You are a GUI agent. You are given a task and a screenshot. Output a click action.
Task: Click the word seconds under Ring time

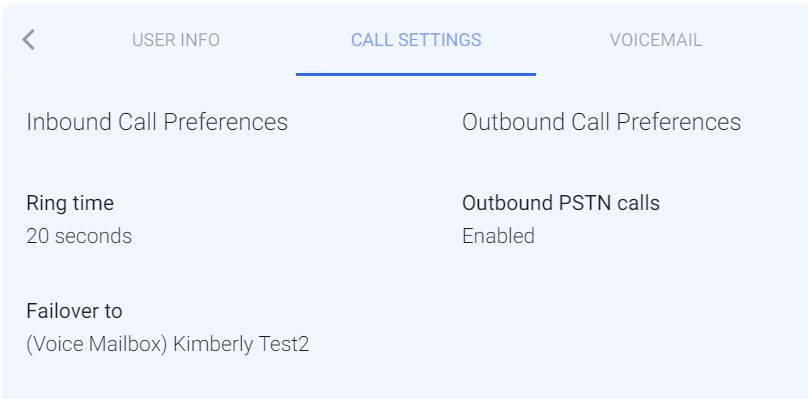(93, 236)
